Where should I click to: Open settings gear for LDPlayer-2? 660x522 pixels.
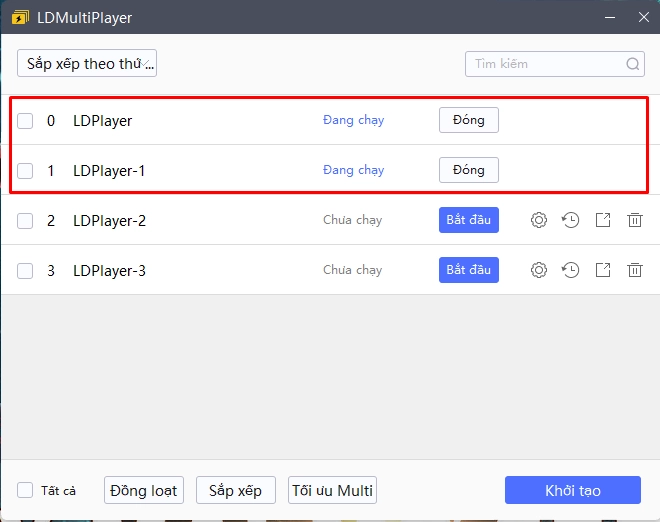click(539, 220)
